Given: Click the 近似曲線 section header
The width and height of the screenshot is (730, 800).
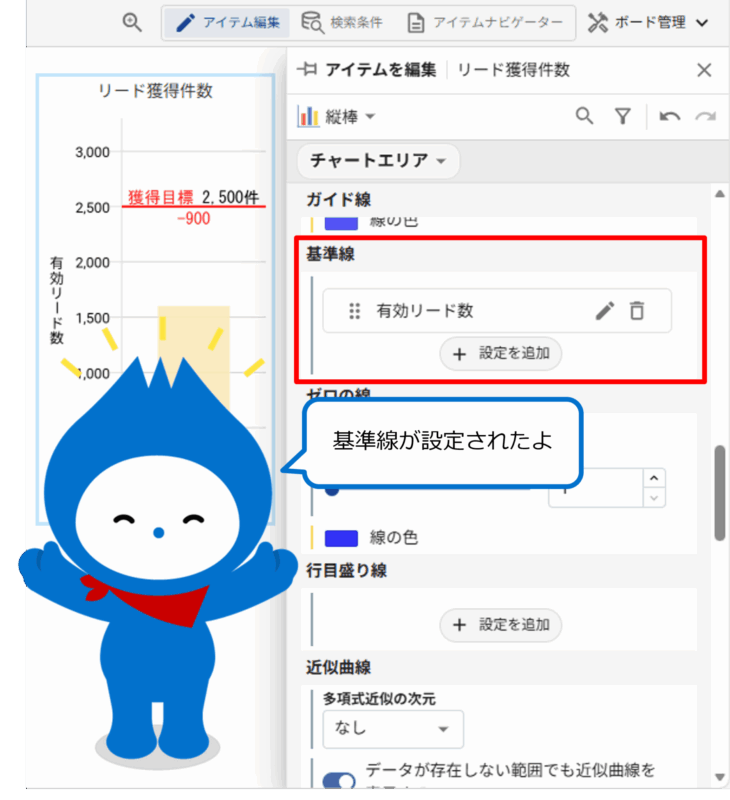Looking at the screenshot, I should point(338,667).
